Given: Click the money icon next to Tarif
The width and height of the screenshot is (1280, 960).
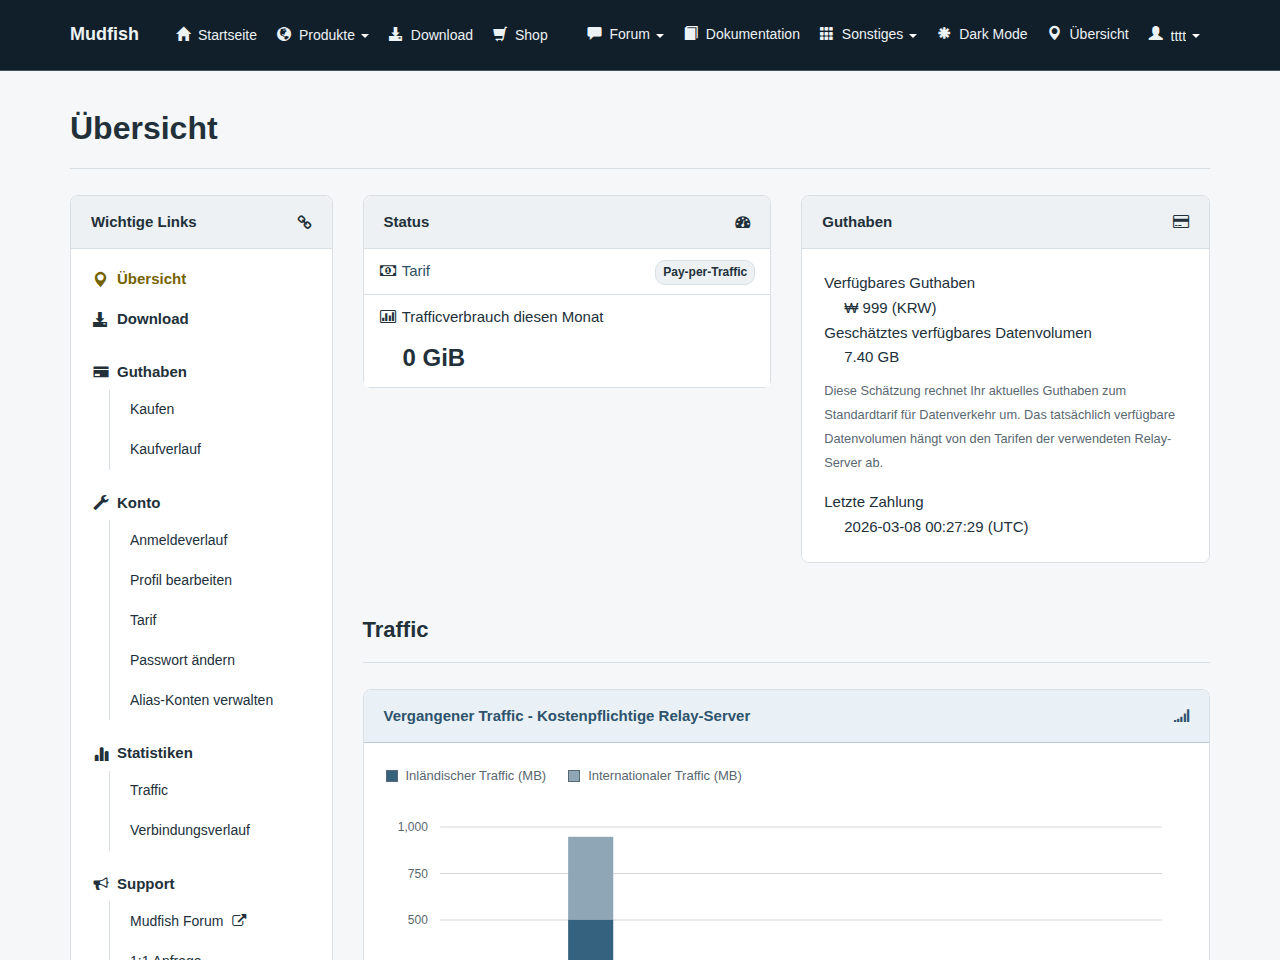Looking at the screenshot, I should coord(388,271).
